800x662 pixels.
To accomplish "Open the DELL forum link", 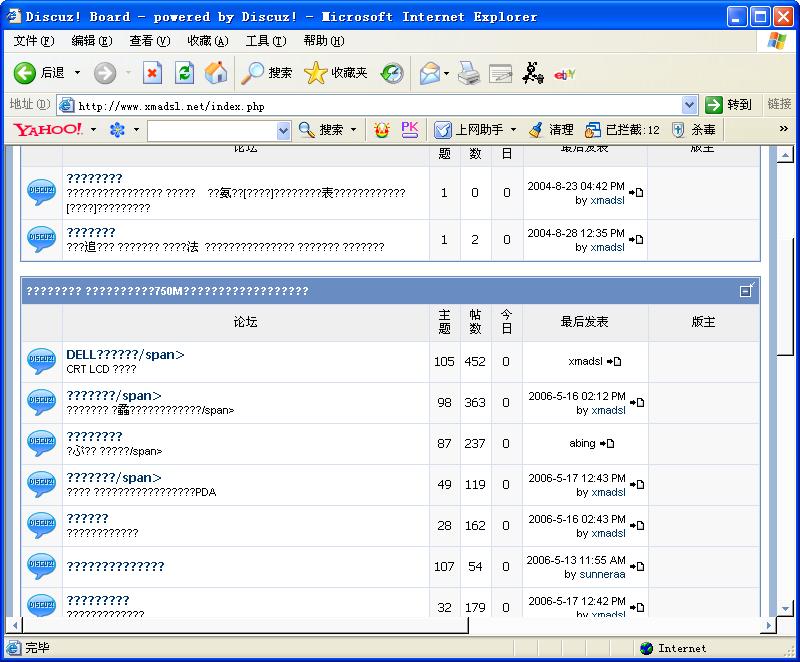I will coord(125,354).
